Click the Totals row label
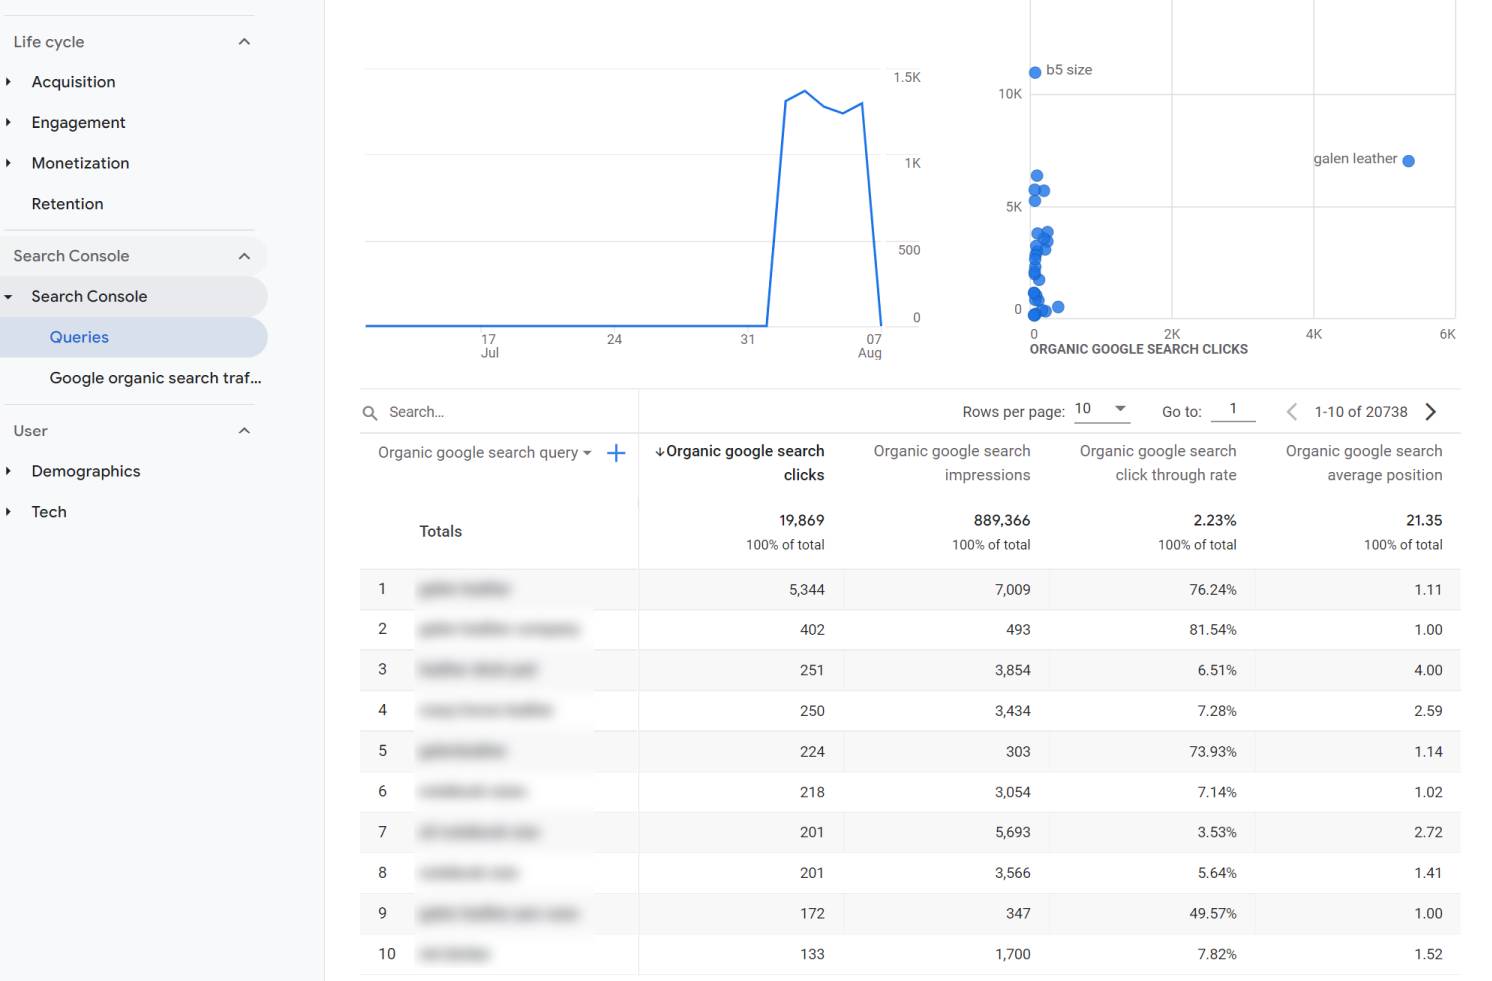Viewport: 1492px width, 981px height. click(x=440, y=532)
